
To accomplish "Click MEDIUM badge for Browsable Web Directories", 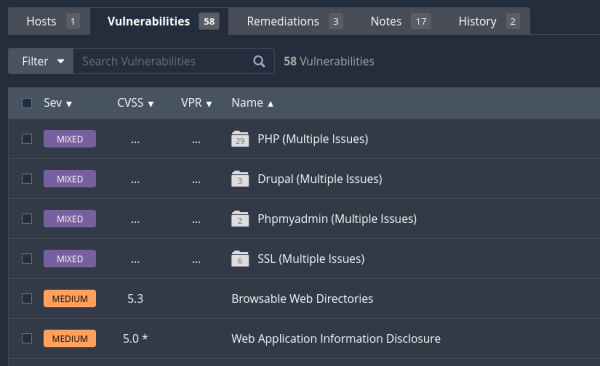I will click(x=70, y=299).
